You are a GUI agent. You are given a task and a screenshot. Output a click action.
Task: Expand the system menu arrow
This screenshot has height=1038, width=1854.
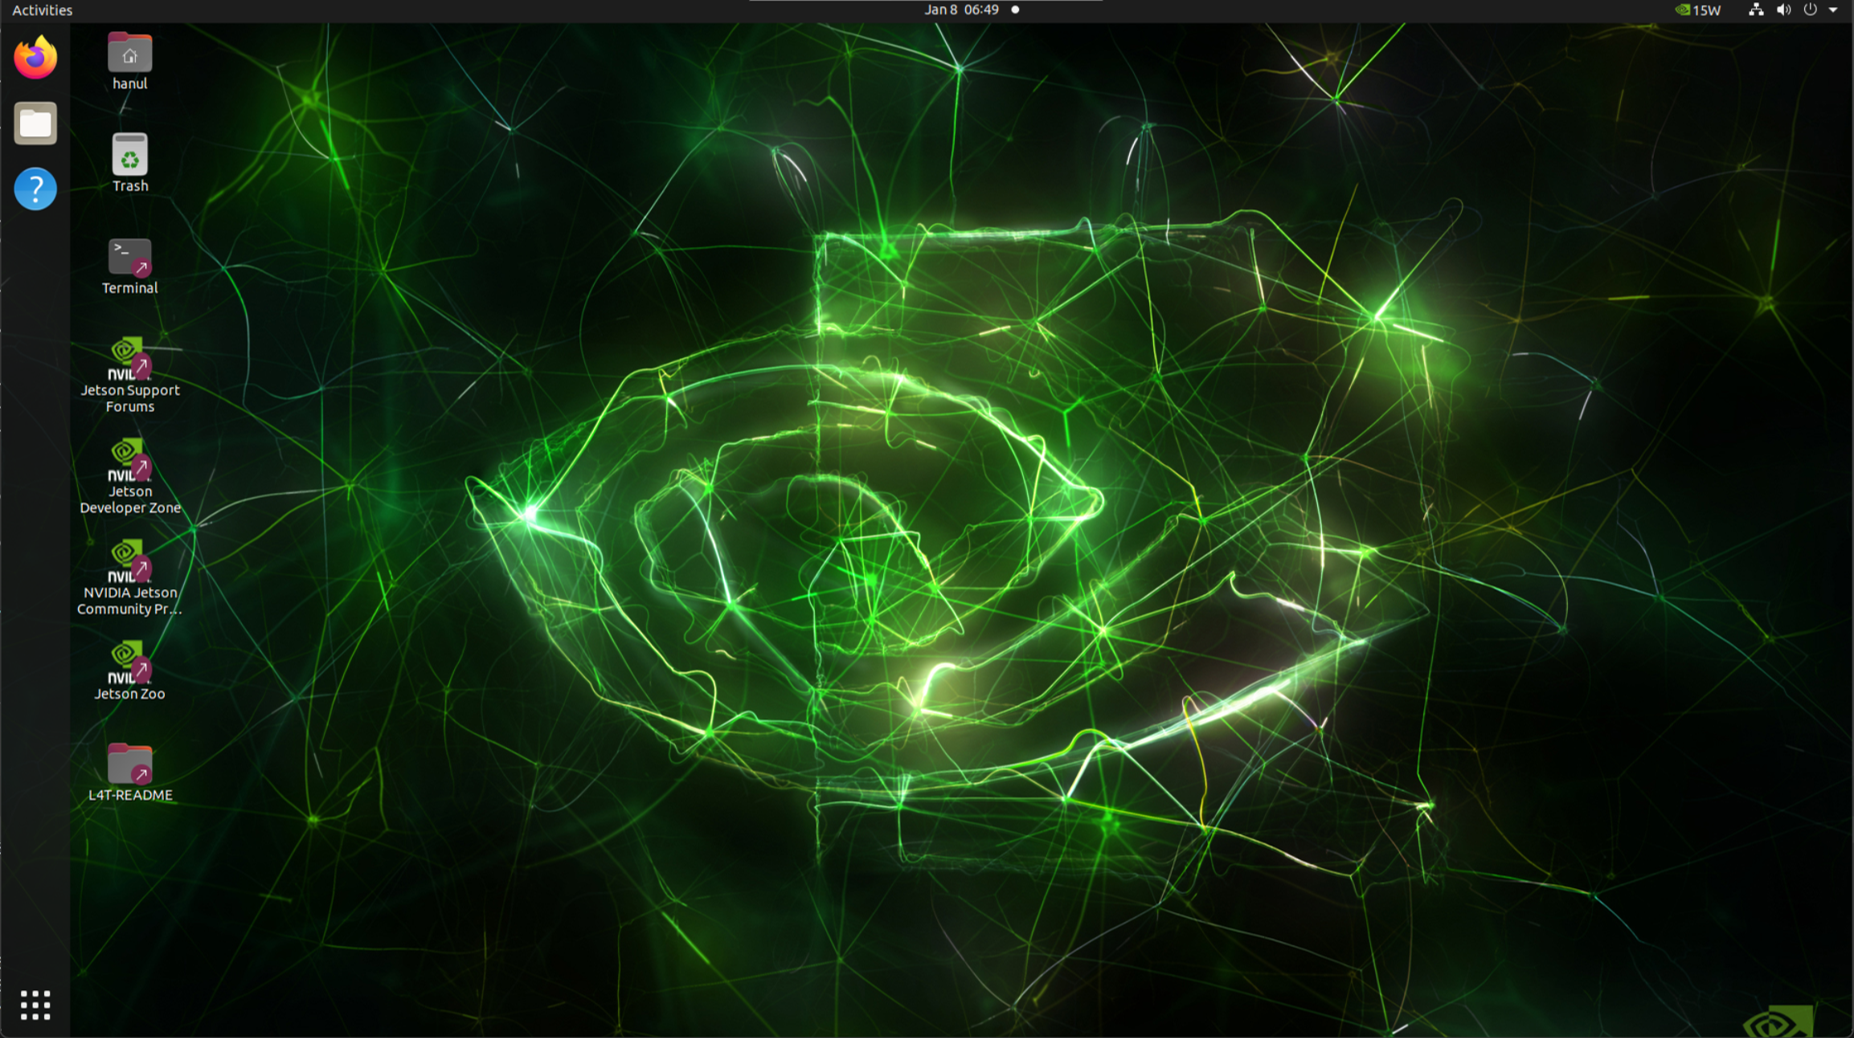[x=1834, y=10]
